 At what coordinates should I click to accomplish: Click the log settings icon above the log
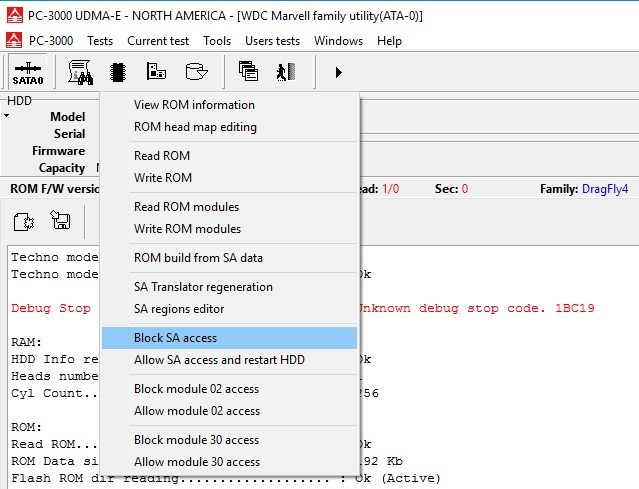tap(24, 222)
